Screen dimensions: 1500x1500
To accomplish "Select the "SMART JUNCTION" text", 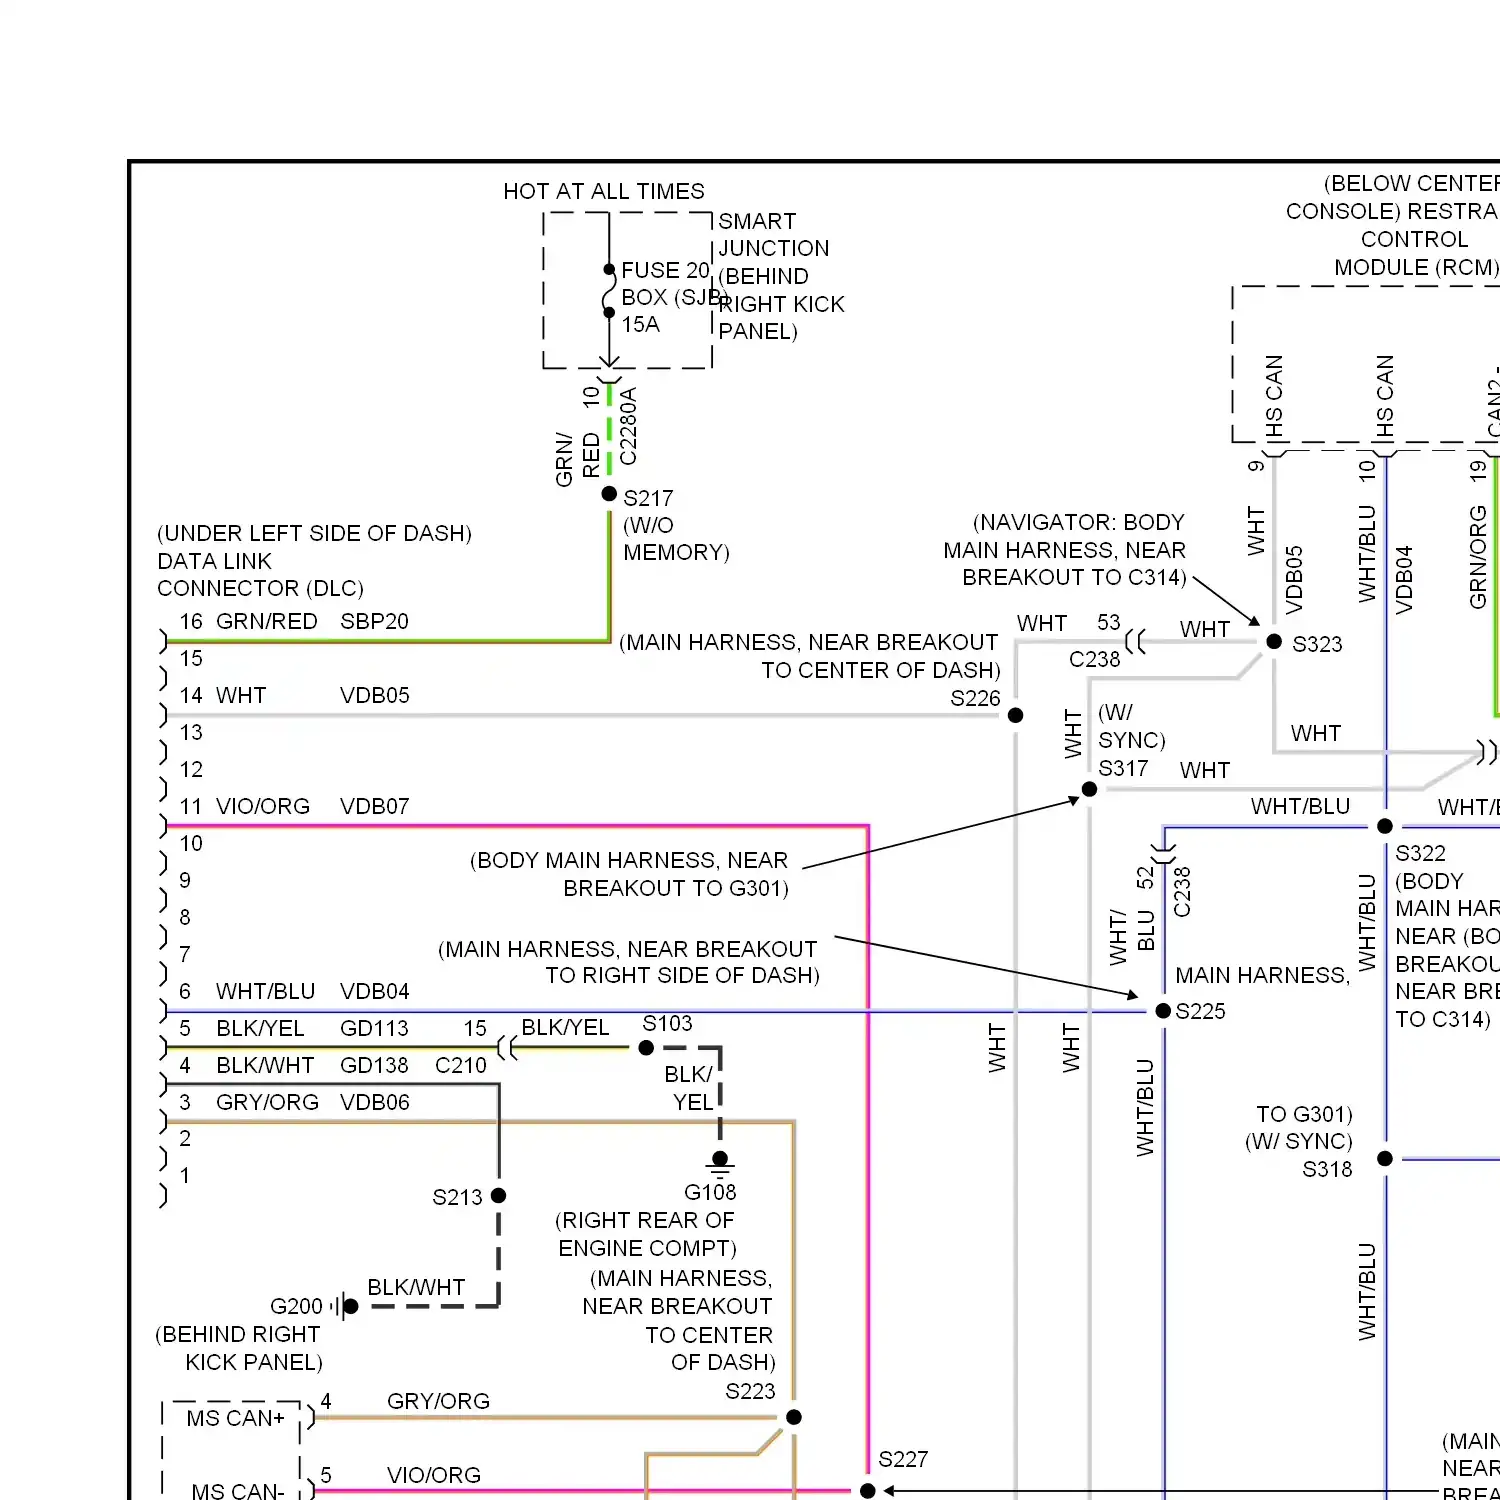I will tap(773, 234).
